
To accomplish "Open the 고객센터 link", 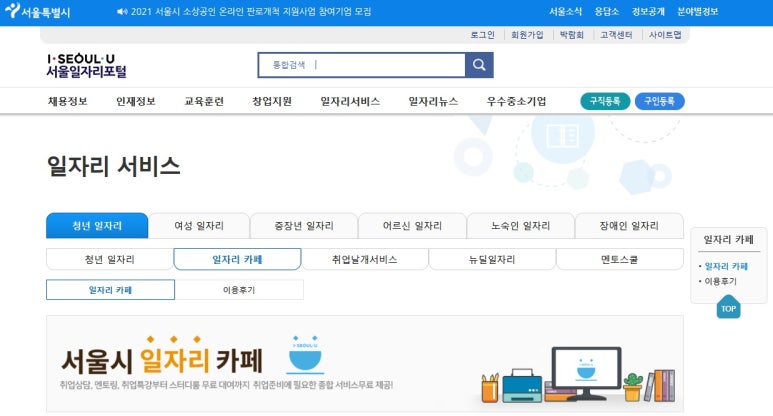I will pos(616,35).
